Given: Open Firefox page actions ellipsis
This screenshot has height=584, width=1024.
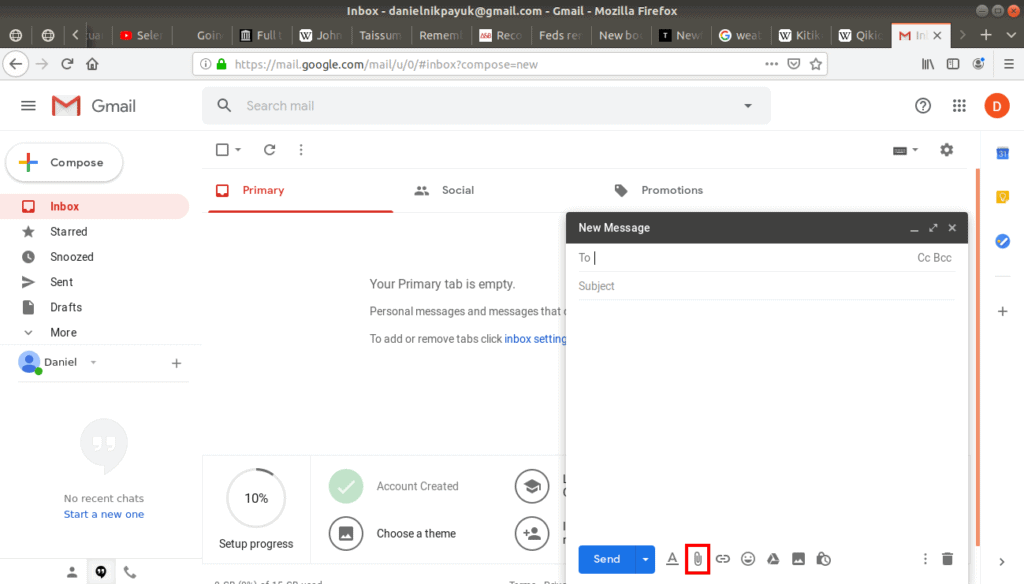Looking at the screenshot, I should pyautogui.click(x=771, y=64).
